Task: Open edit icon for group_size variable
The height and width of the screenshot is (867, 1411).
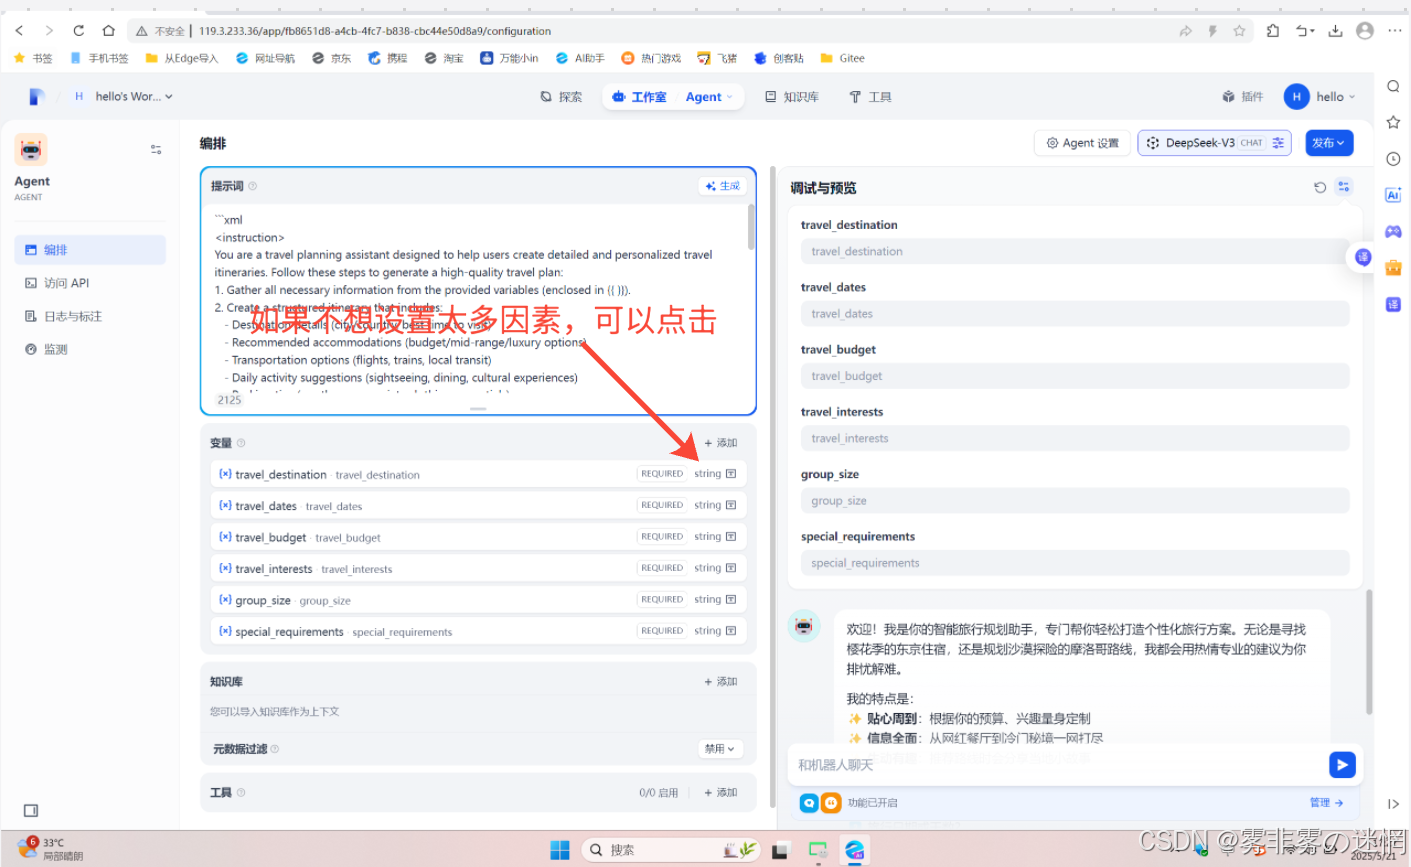Action: point(731,600)
